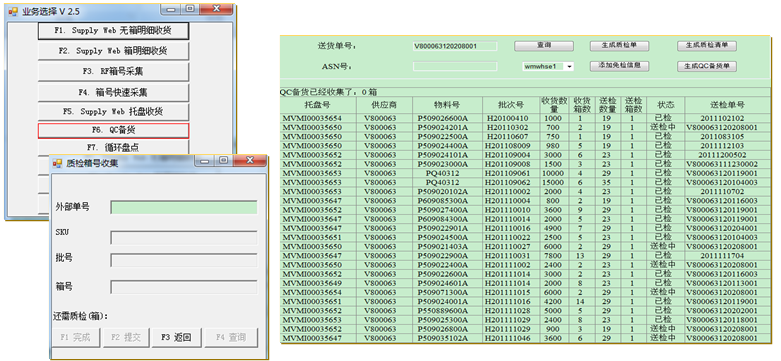Select batch cell H20110607
781x361 pixels.
point(508,136)
